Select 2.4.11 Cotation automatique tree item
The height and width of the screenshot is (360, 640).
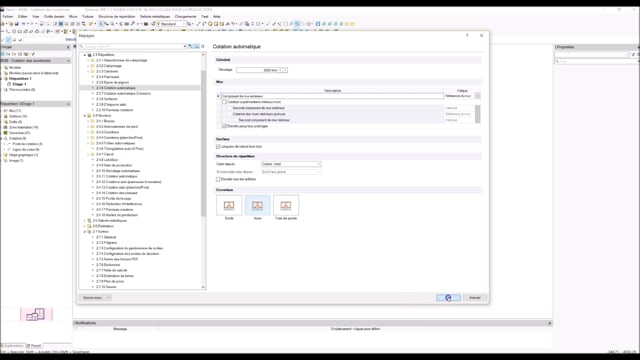click(x=117, y=177)
